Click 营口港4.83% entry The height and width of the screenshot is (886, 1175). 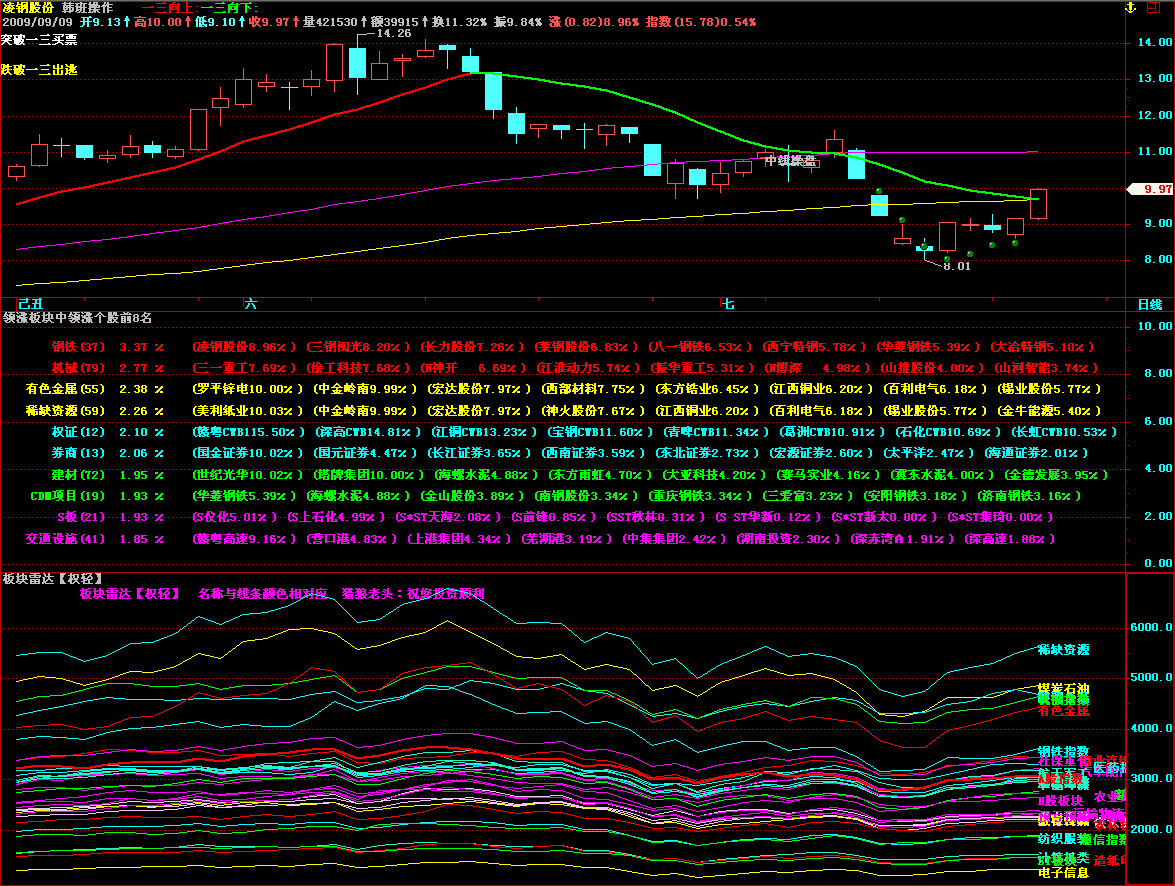352,539
